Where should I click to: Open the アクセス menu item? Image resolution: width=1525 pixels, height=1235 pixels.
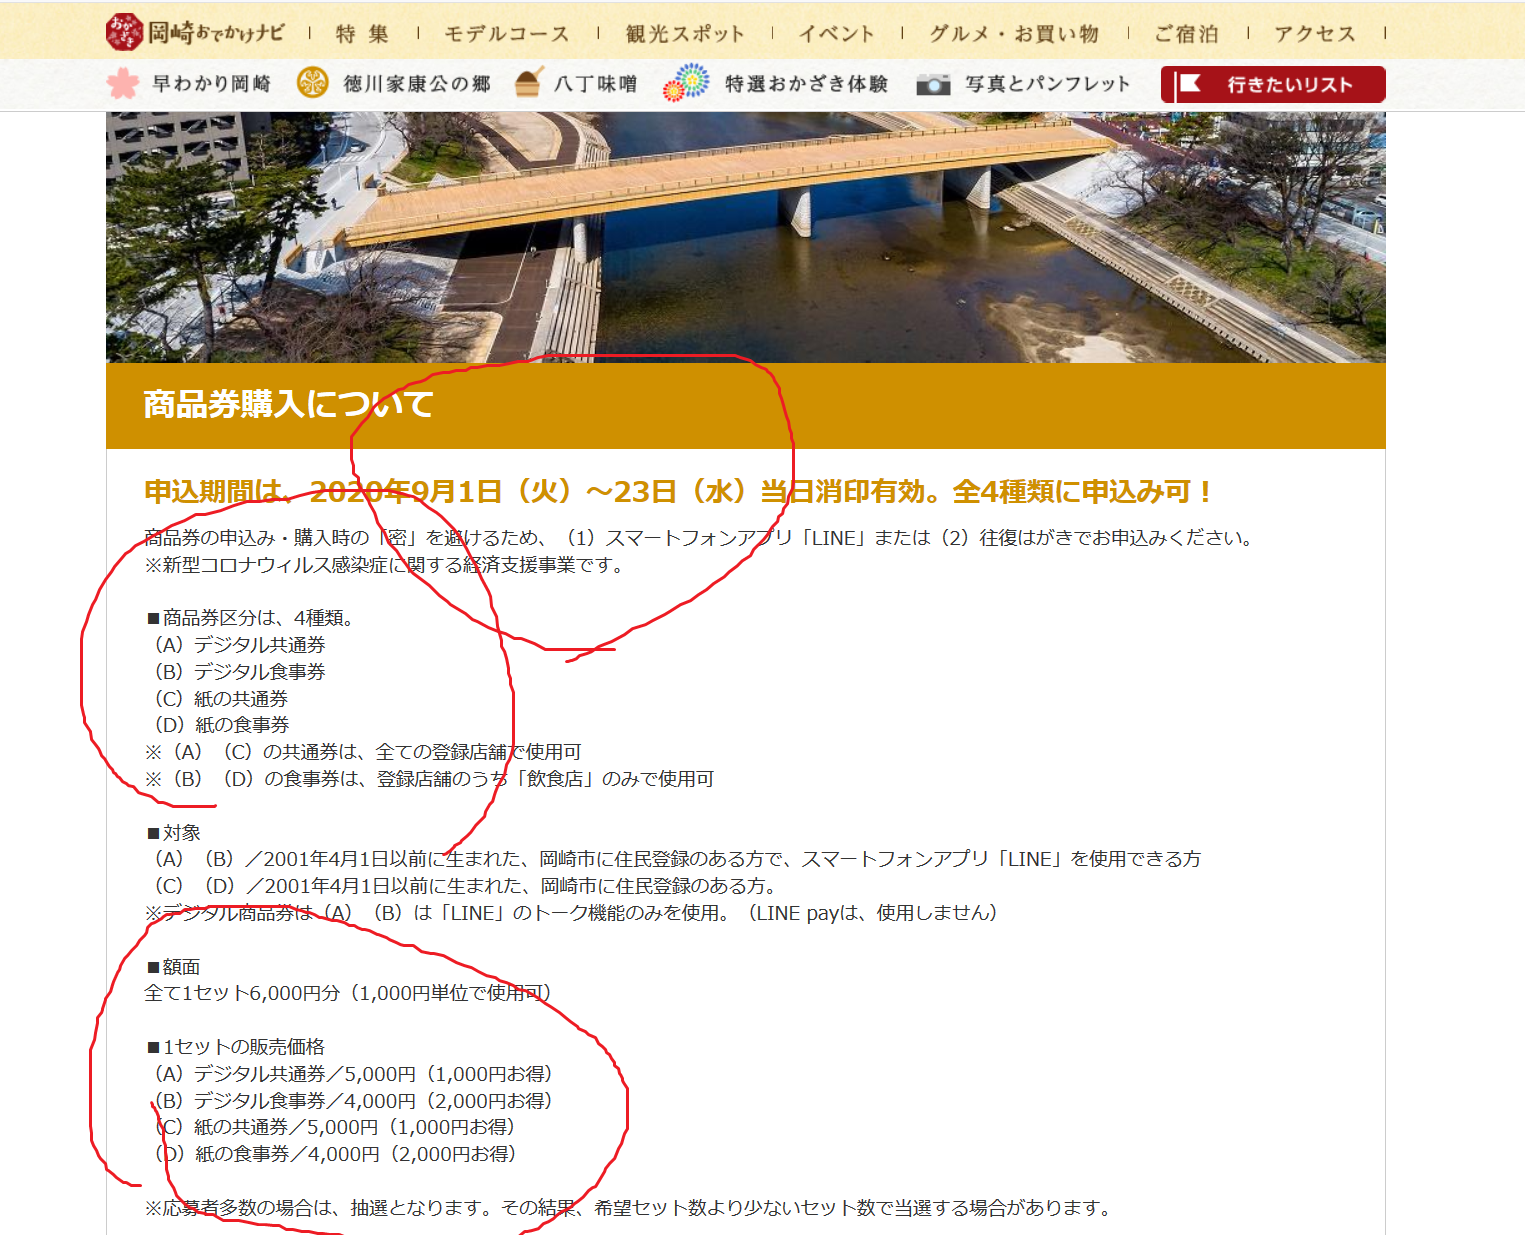click(1315, 34)
